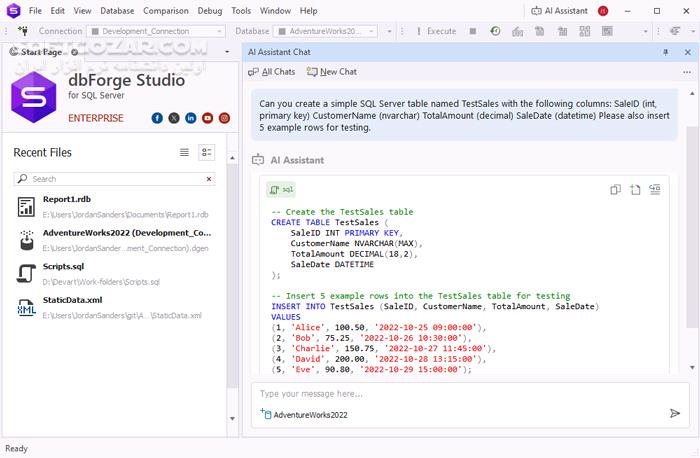700x458 pixels.
Task: Open the Tools menu
Action: 241,11
